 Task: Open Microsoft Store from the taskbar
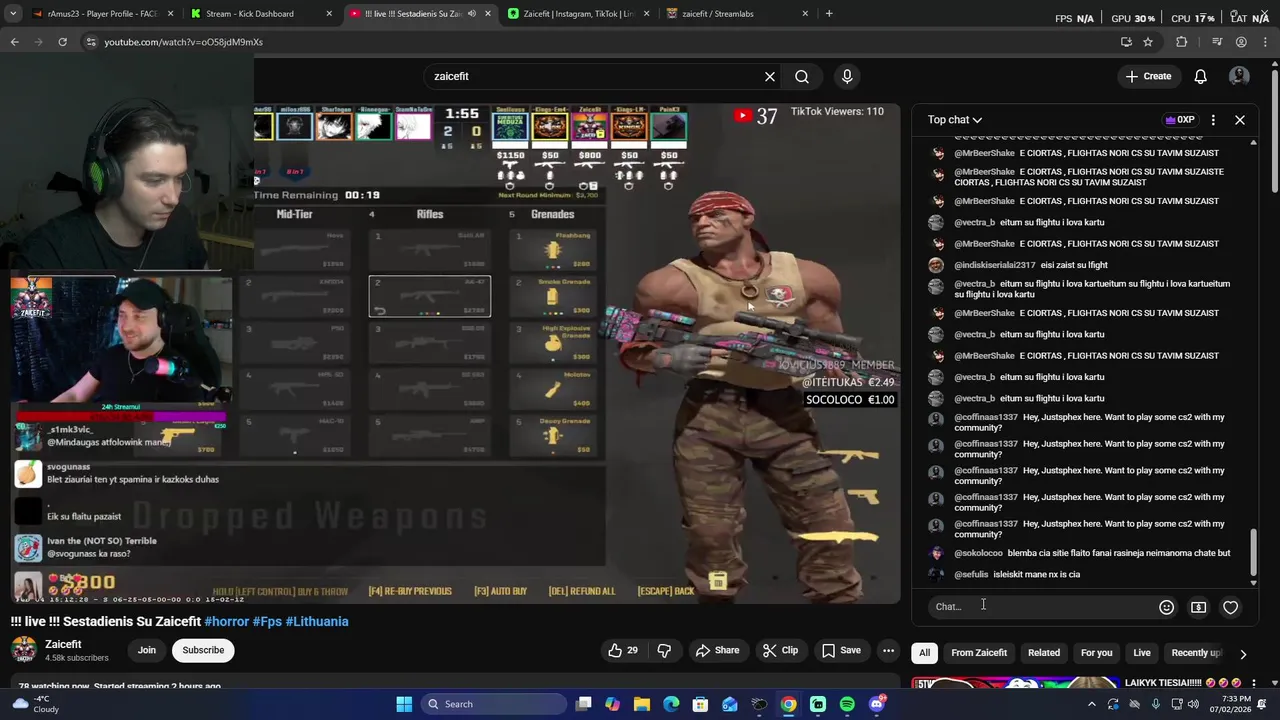(700, 704)
